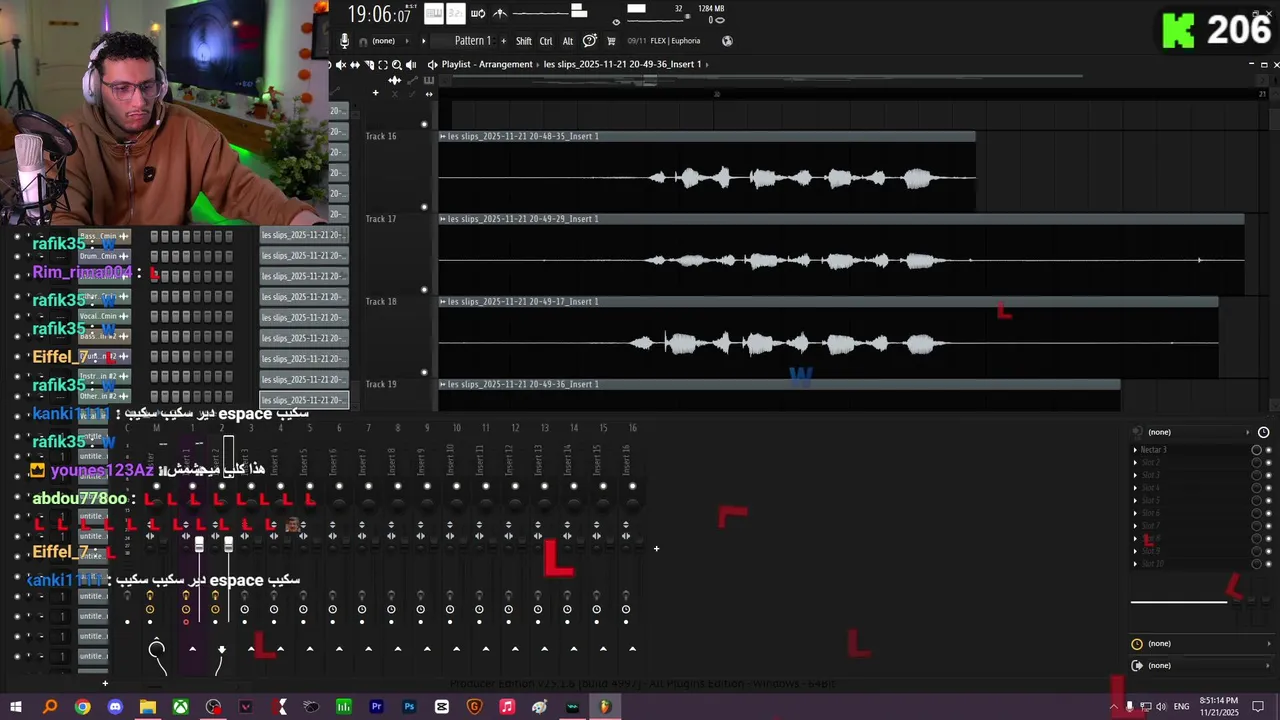This screenshot has height=720, width=1280.
Task: Click the highlighted clip in the picker list
Action: click(304, 400)
